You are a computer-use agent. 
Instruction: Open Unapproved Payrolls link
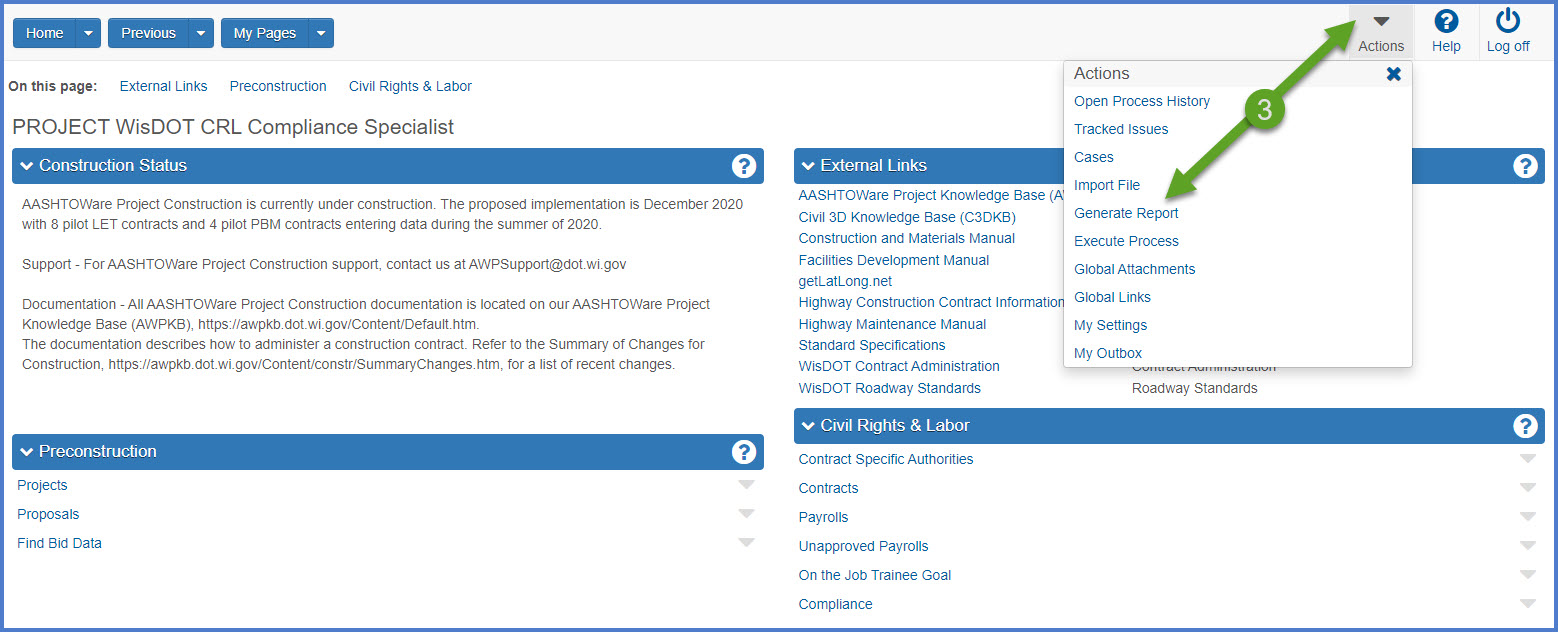[863, 546]
